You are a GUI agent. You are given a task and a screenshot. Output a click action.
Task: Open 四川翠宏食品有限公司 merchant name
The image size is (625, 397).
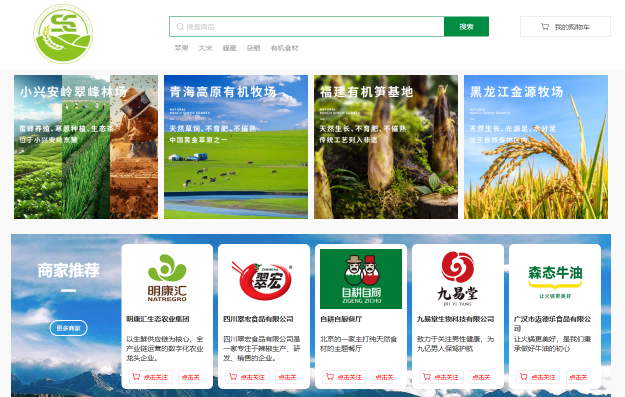[258, 319]
